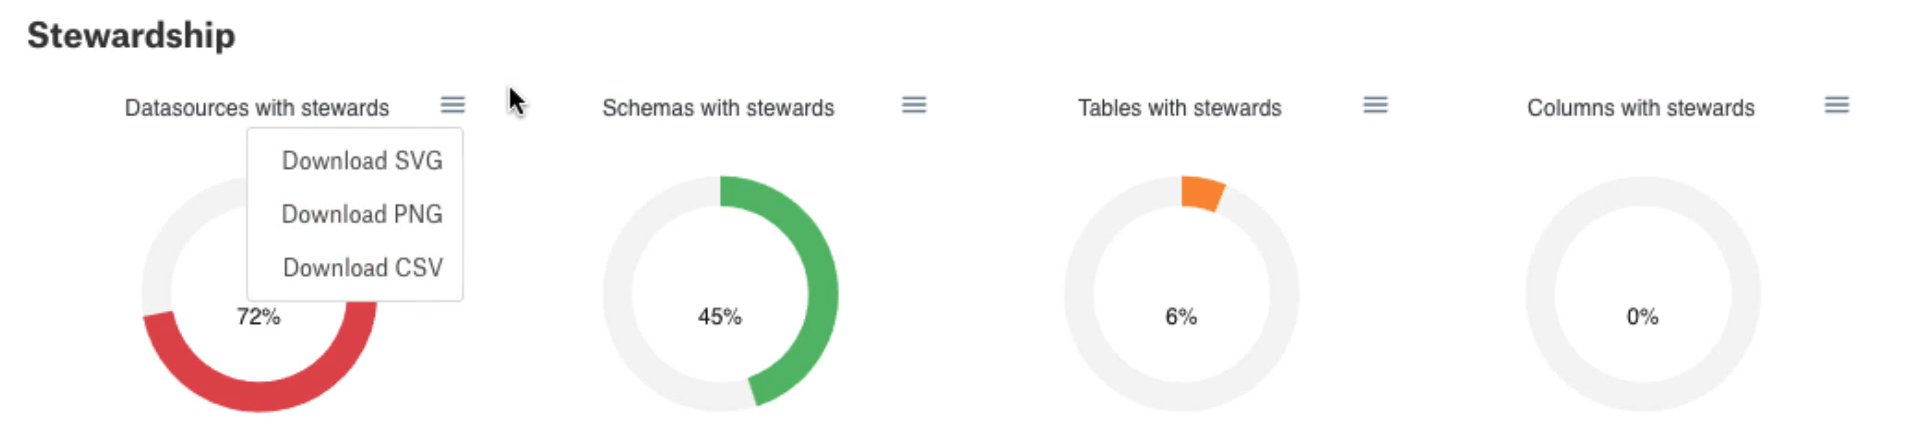1920x445 pixels.
Task: Click the orange tables donut slice
Action: [x=1201, y=193]
